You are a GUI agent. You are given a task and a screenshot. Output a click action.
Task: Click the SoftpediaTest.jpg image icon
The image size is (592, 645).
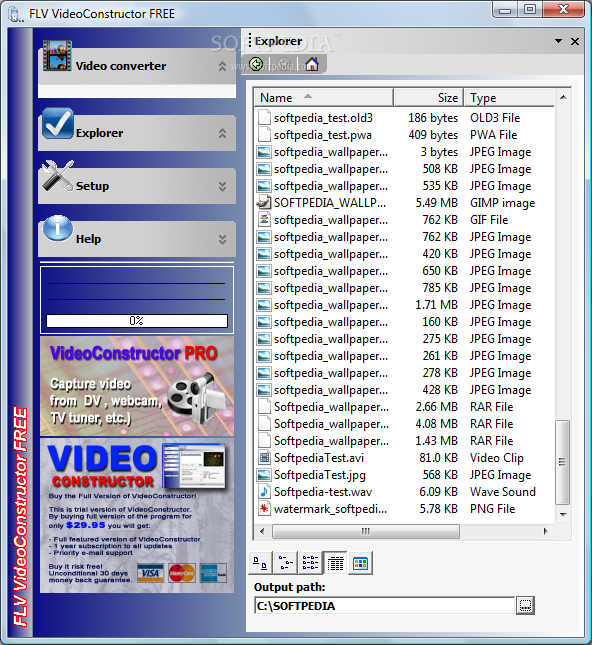[264, 475]
